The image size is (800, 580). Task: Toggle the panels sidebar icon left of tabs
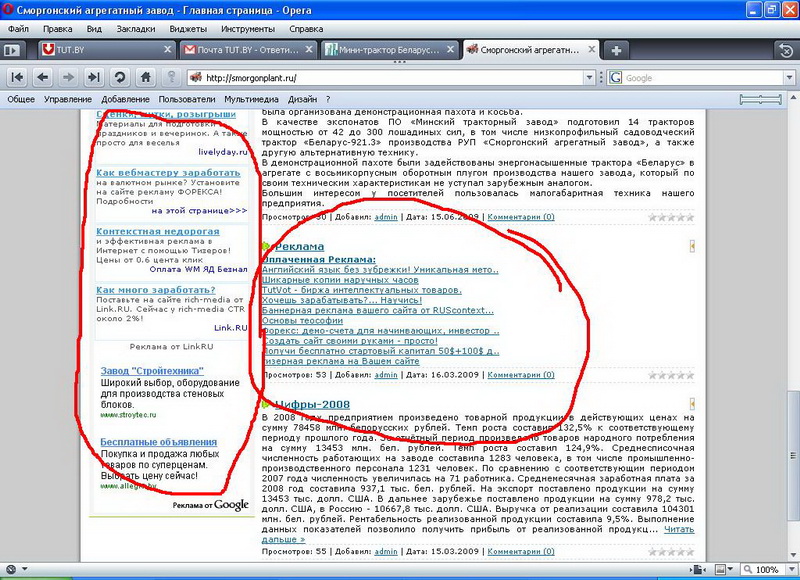[12, 50]
